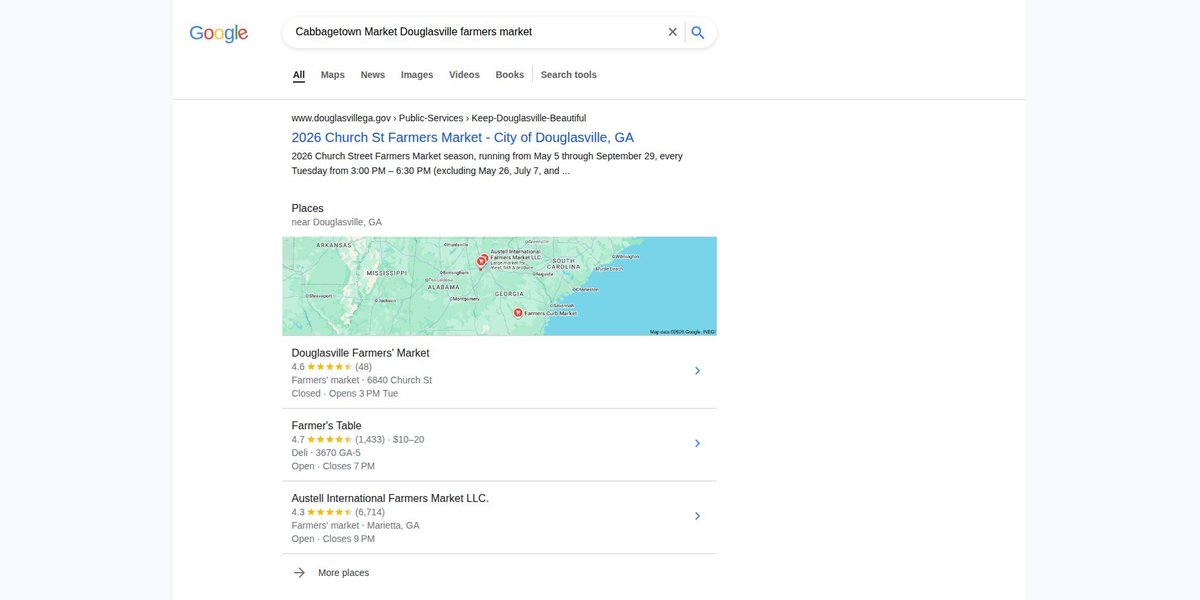Click the Google logo
This screenshot has height=600, width=1200.
pyautogui.click(x=219, y=33)
